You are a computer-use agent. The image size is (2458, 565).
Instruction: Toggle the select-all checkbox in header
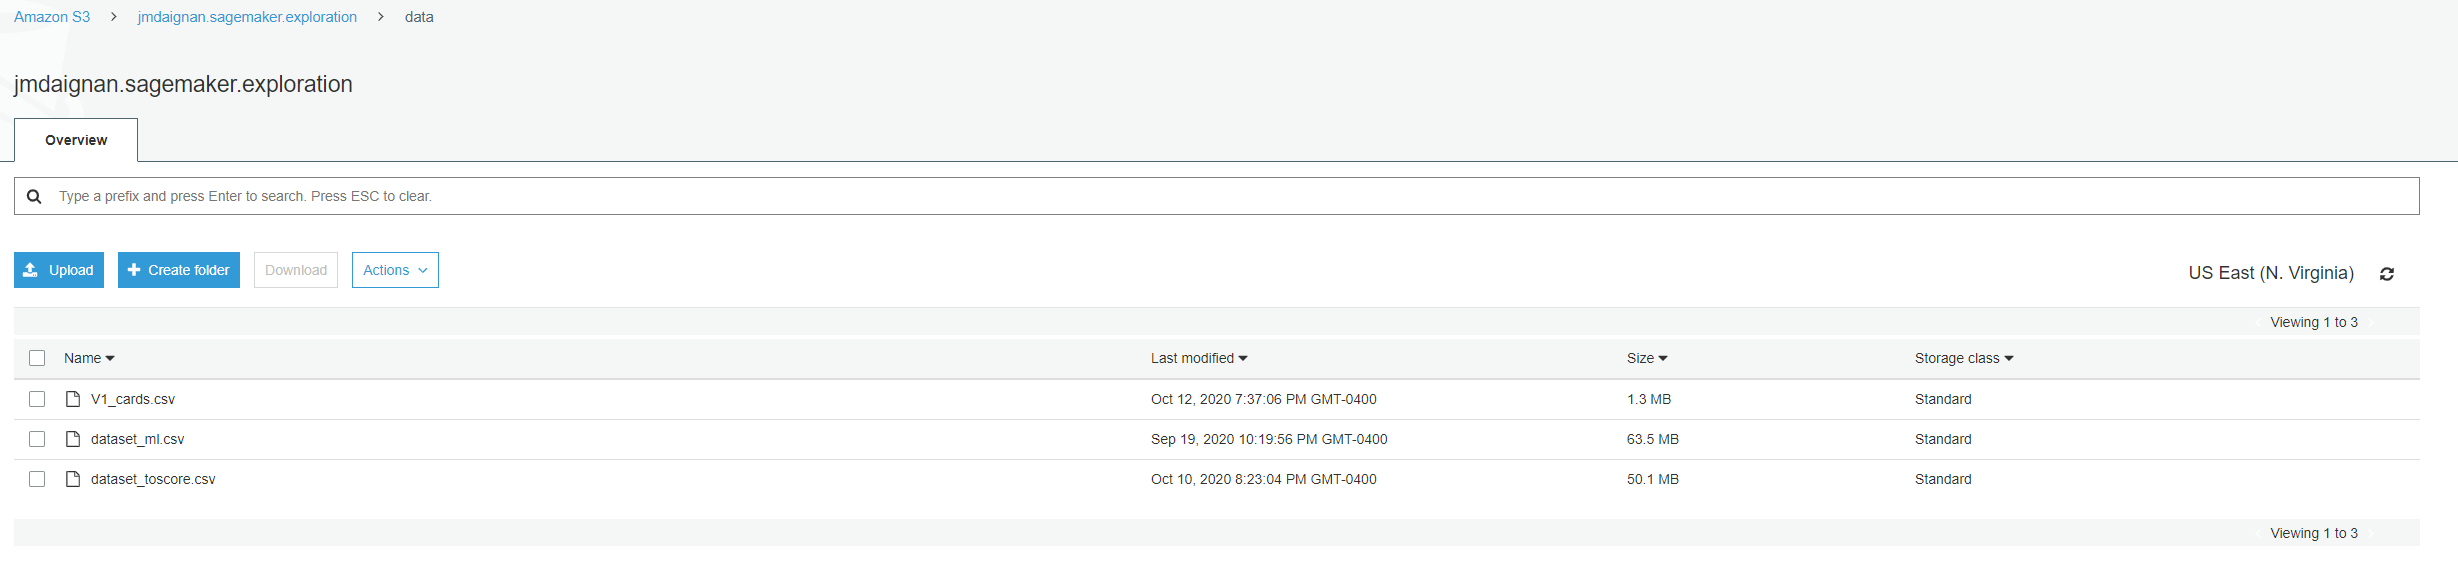(x=37, y=358)
